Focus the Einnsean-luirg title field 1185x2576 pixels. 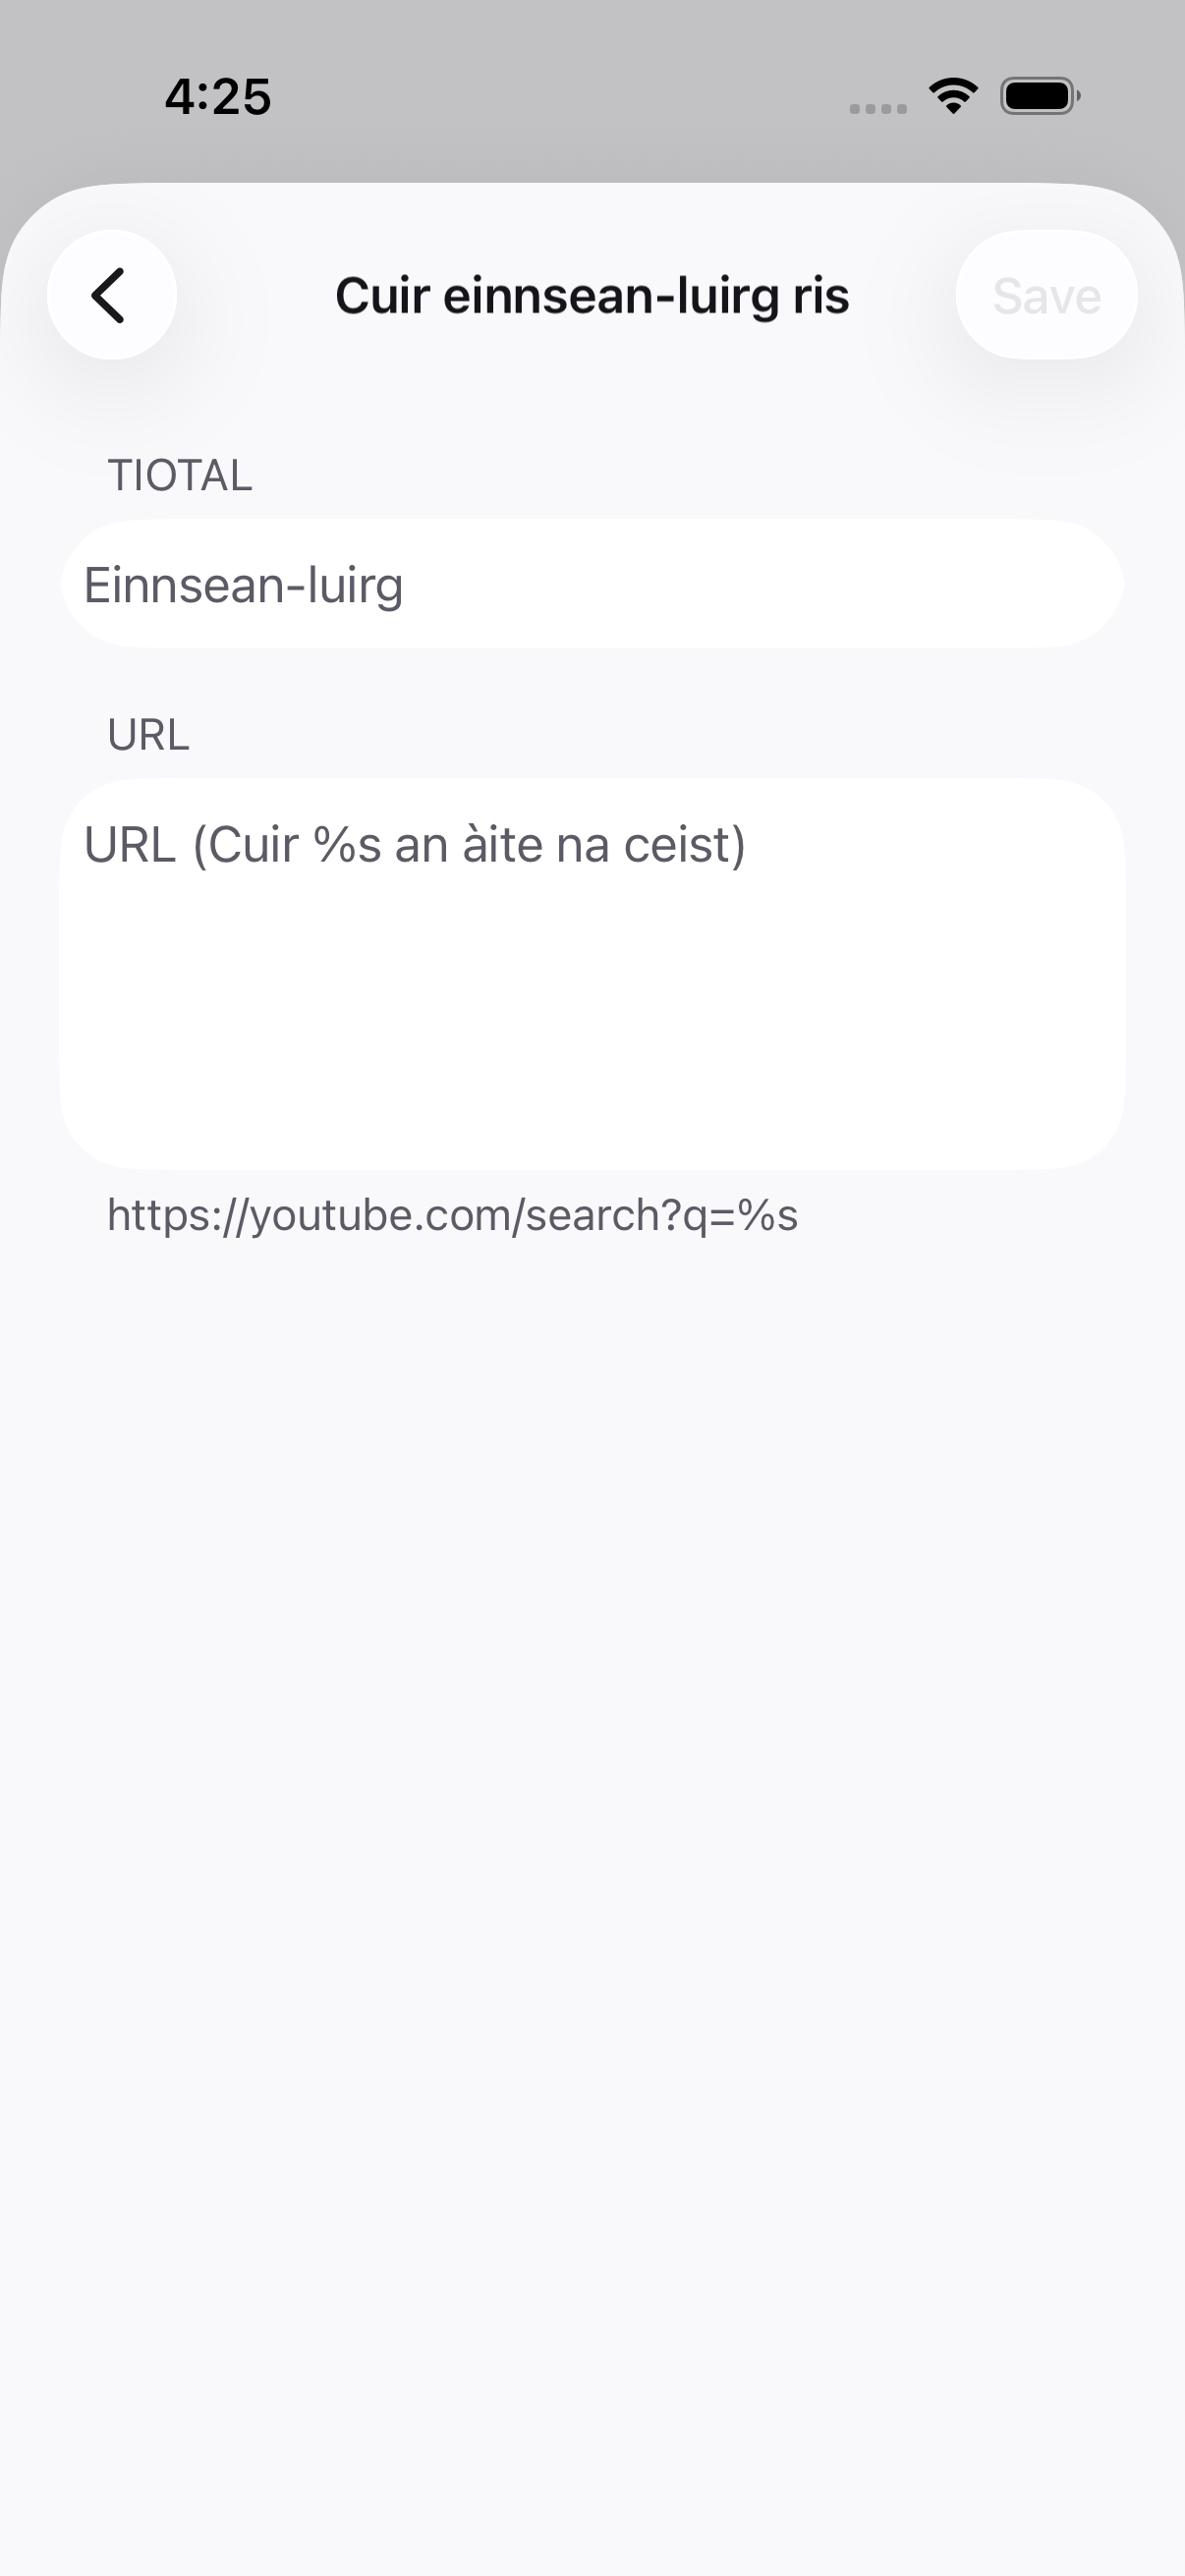[592, 584]
